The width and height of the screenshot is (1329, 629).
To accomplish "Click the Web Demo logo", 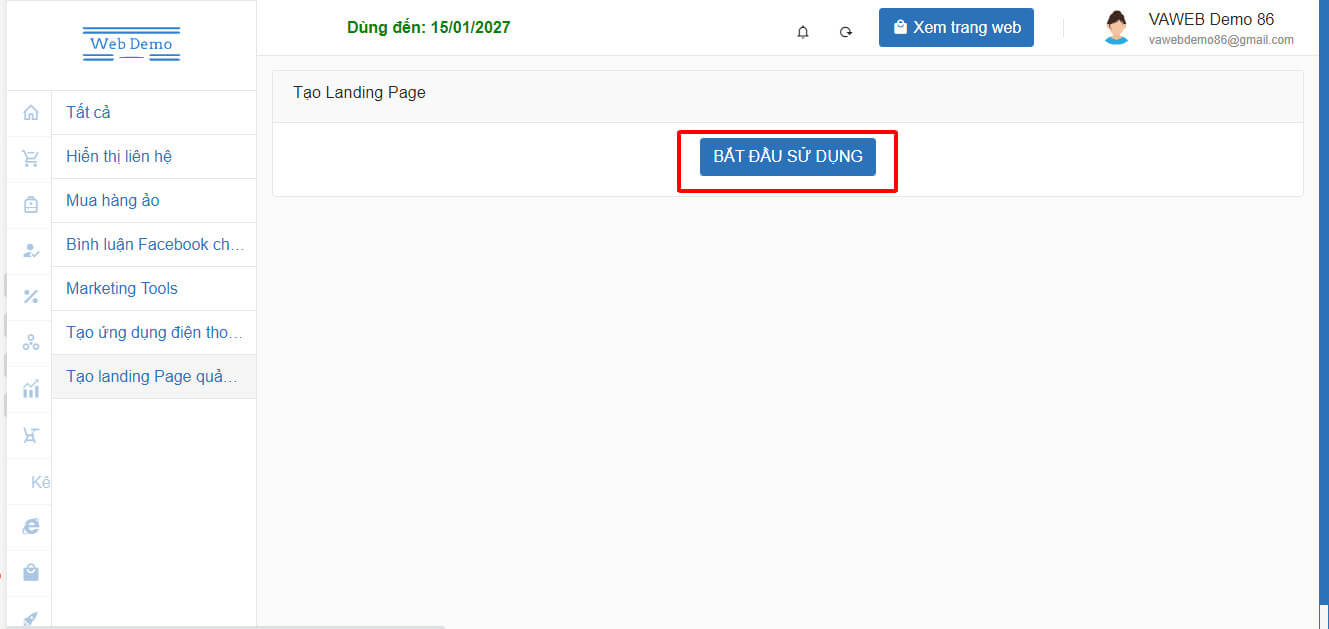I will 131,44.
